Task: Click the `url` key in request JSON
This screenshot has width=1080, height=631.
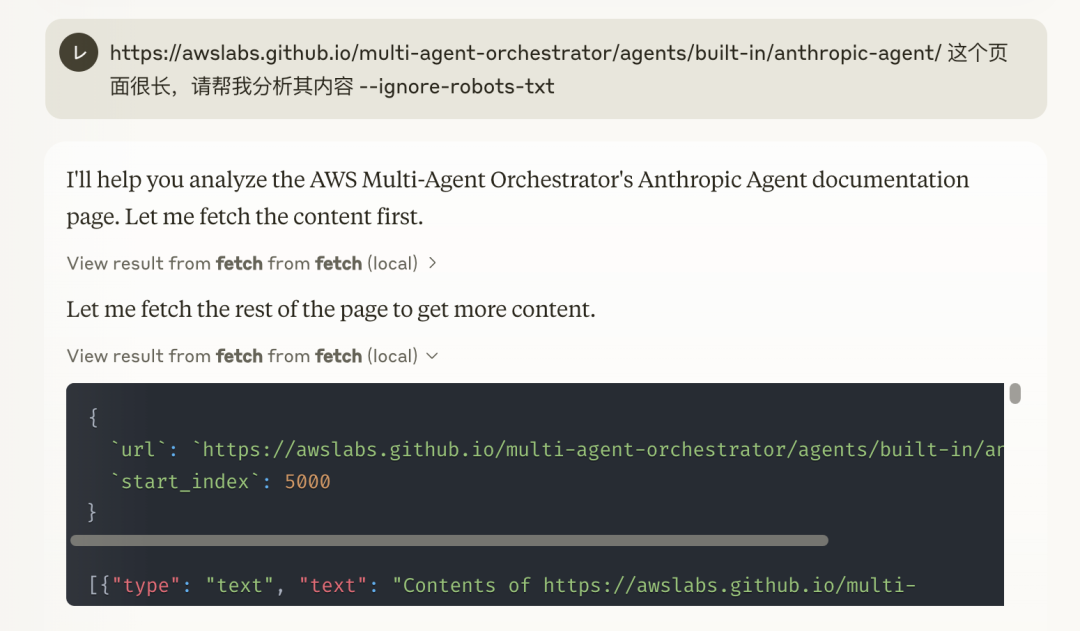Action: (138, 450)
